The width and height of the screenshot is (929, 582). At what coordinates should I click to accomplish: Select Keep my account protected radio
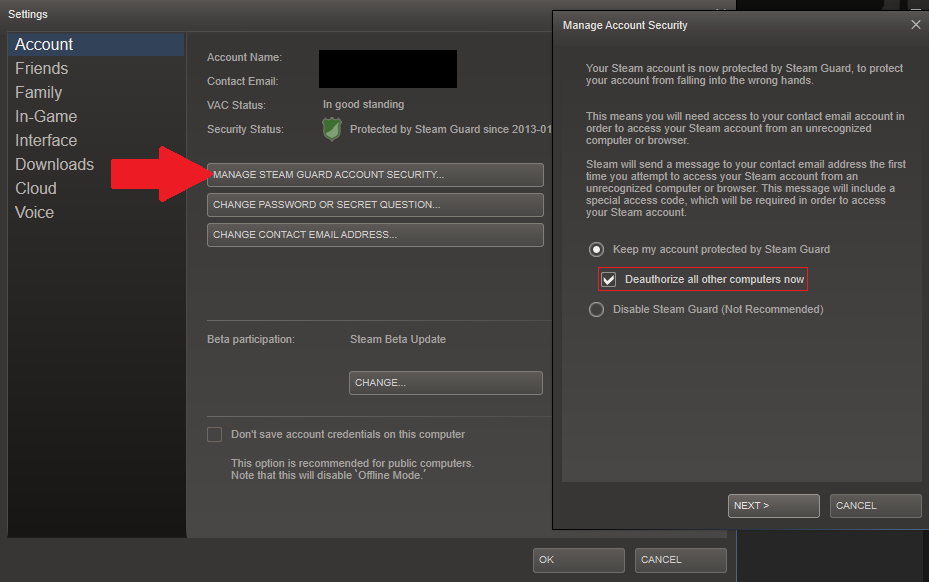pos(596,250)
